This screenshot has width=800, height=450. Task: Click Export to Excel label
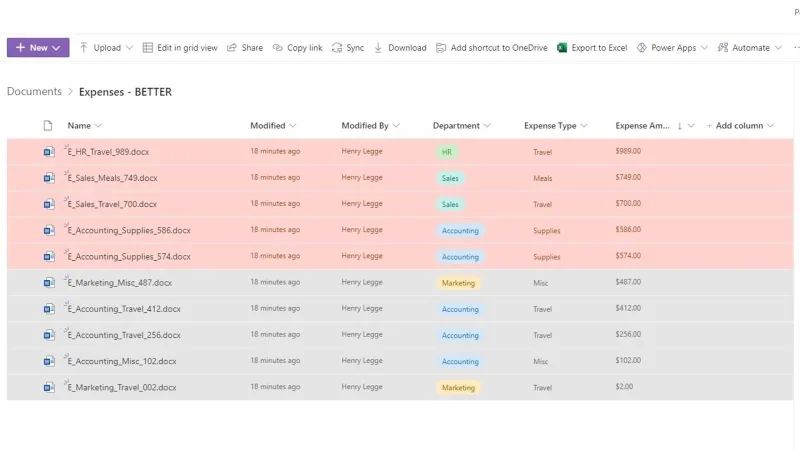(x=599, y=47)
